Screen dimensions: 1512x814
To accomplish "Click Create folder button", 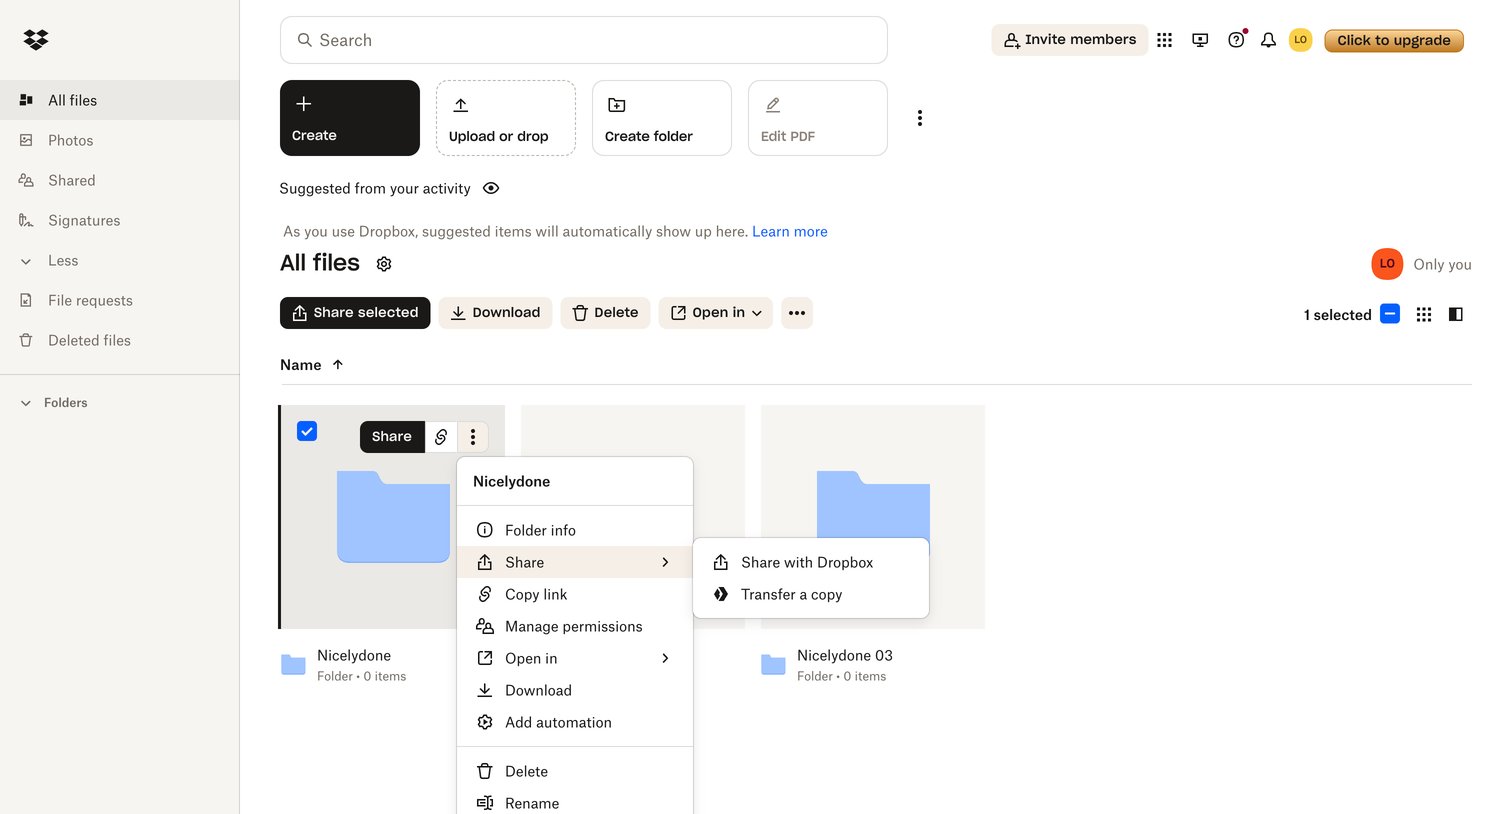I will pos(662,118).
